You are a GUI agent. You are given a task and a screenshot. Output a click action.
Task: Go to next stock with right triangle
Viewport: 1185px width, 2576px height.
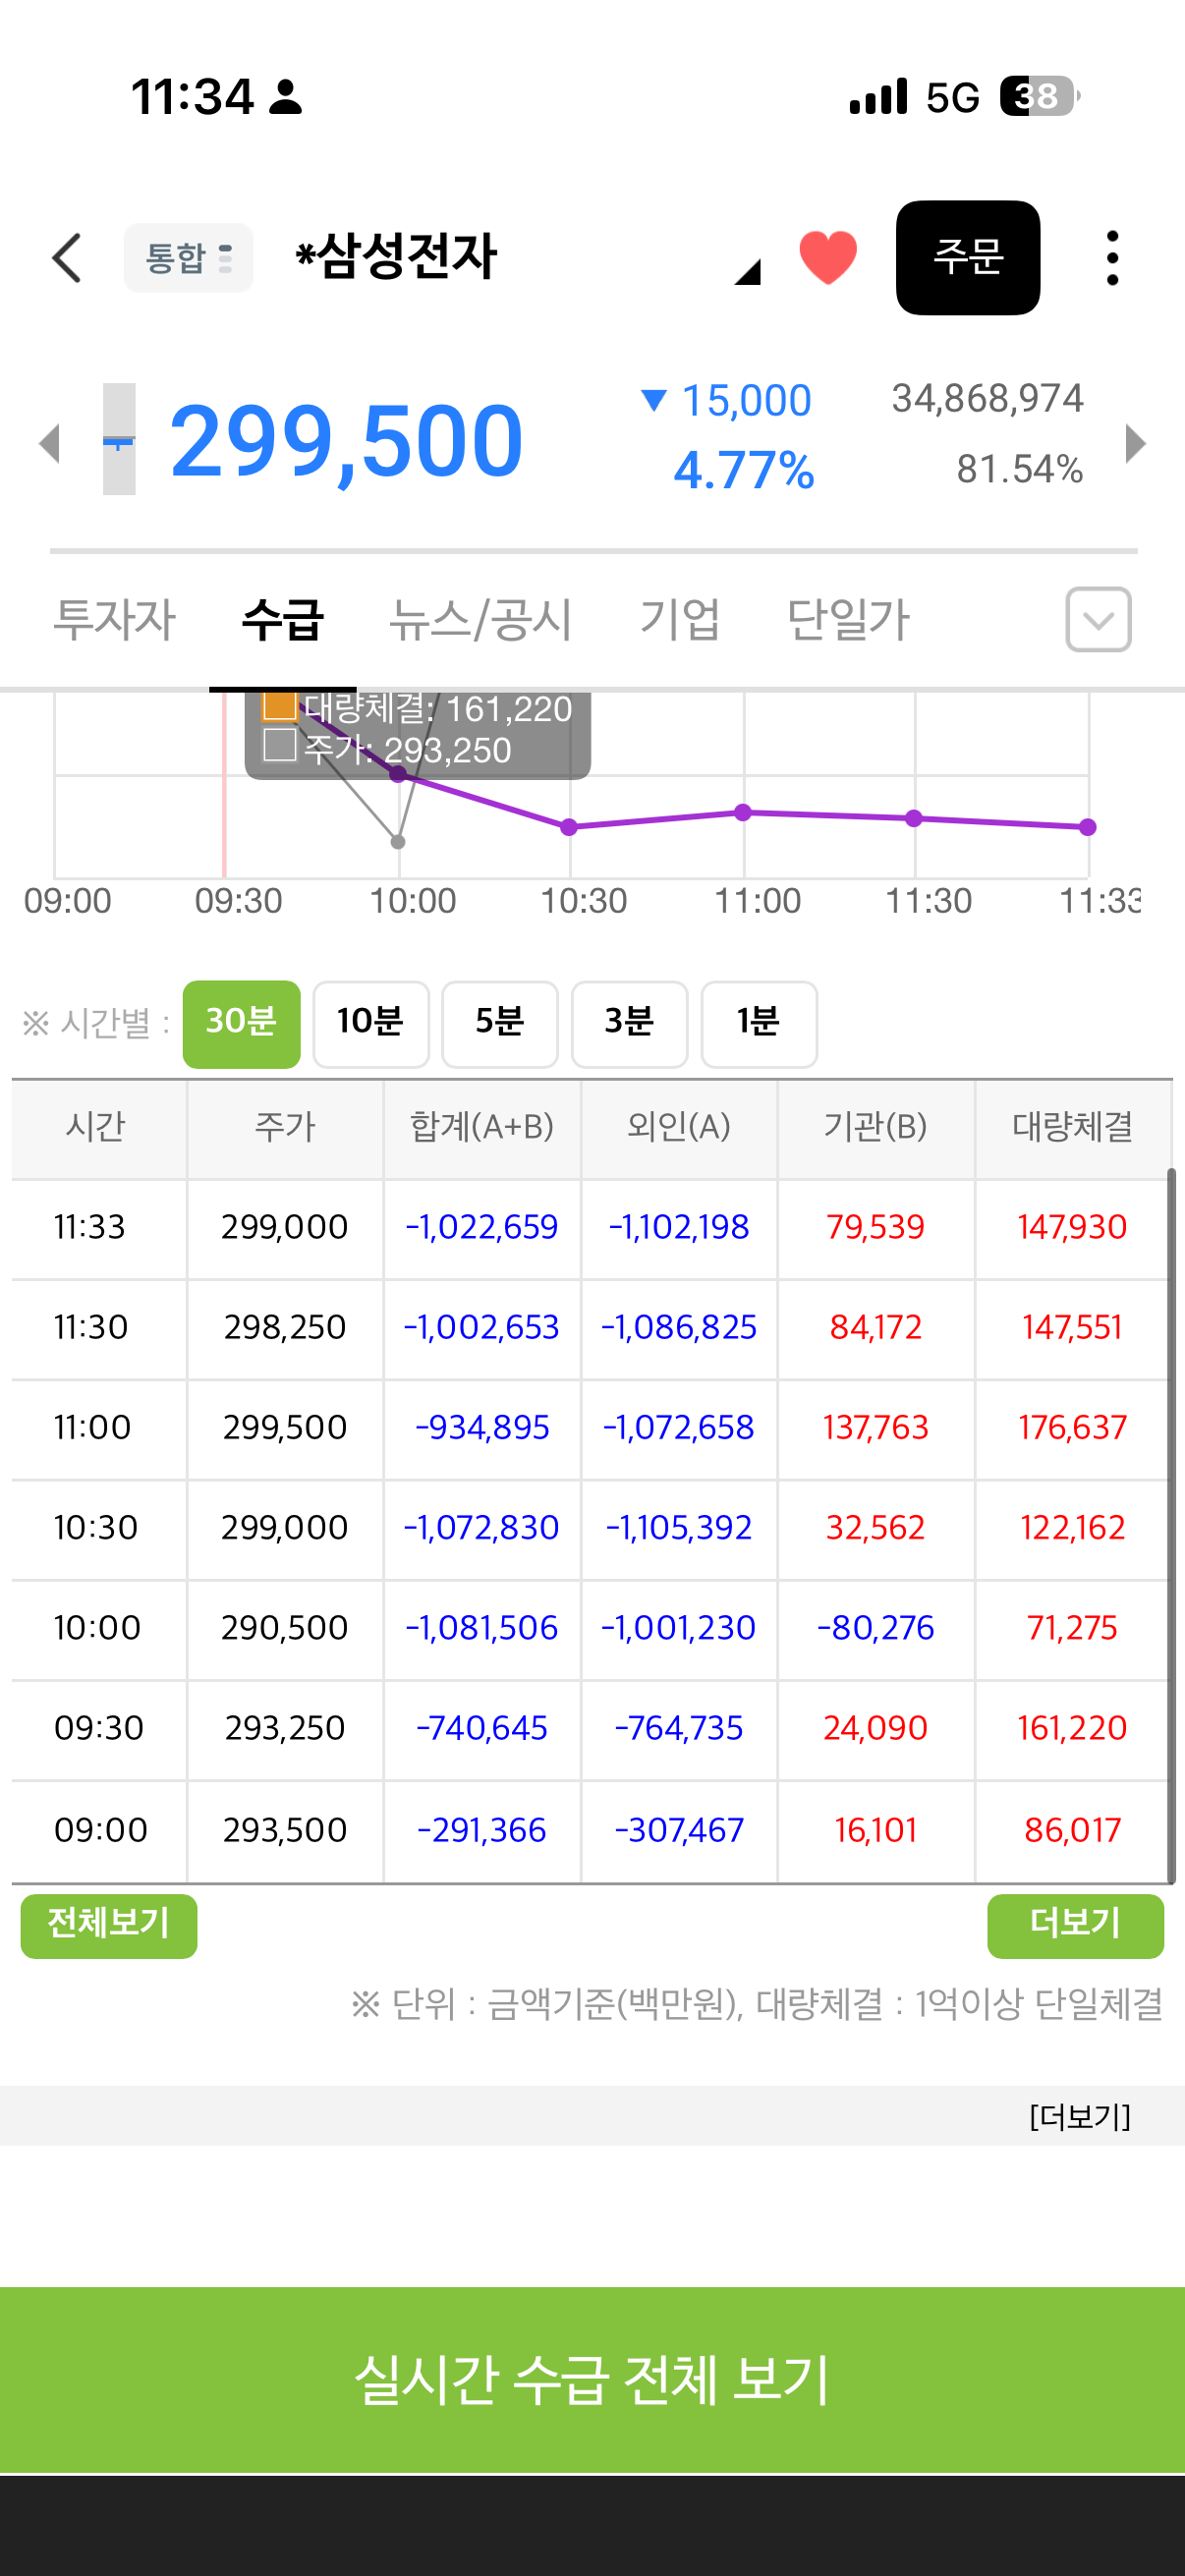click(1135, 443)
